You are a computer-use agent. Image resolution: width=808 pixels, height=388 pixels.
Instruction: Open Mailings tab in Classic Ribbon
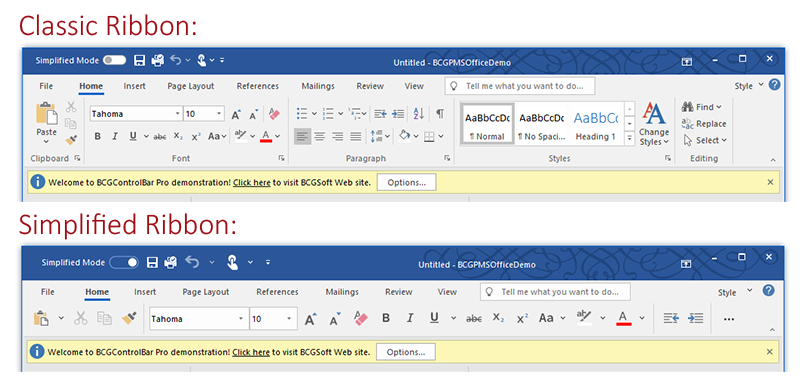[318, 86]
